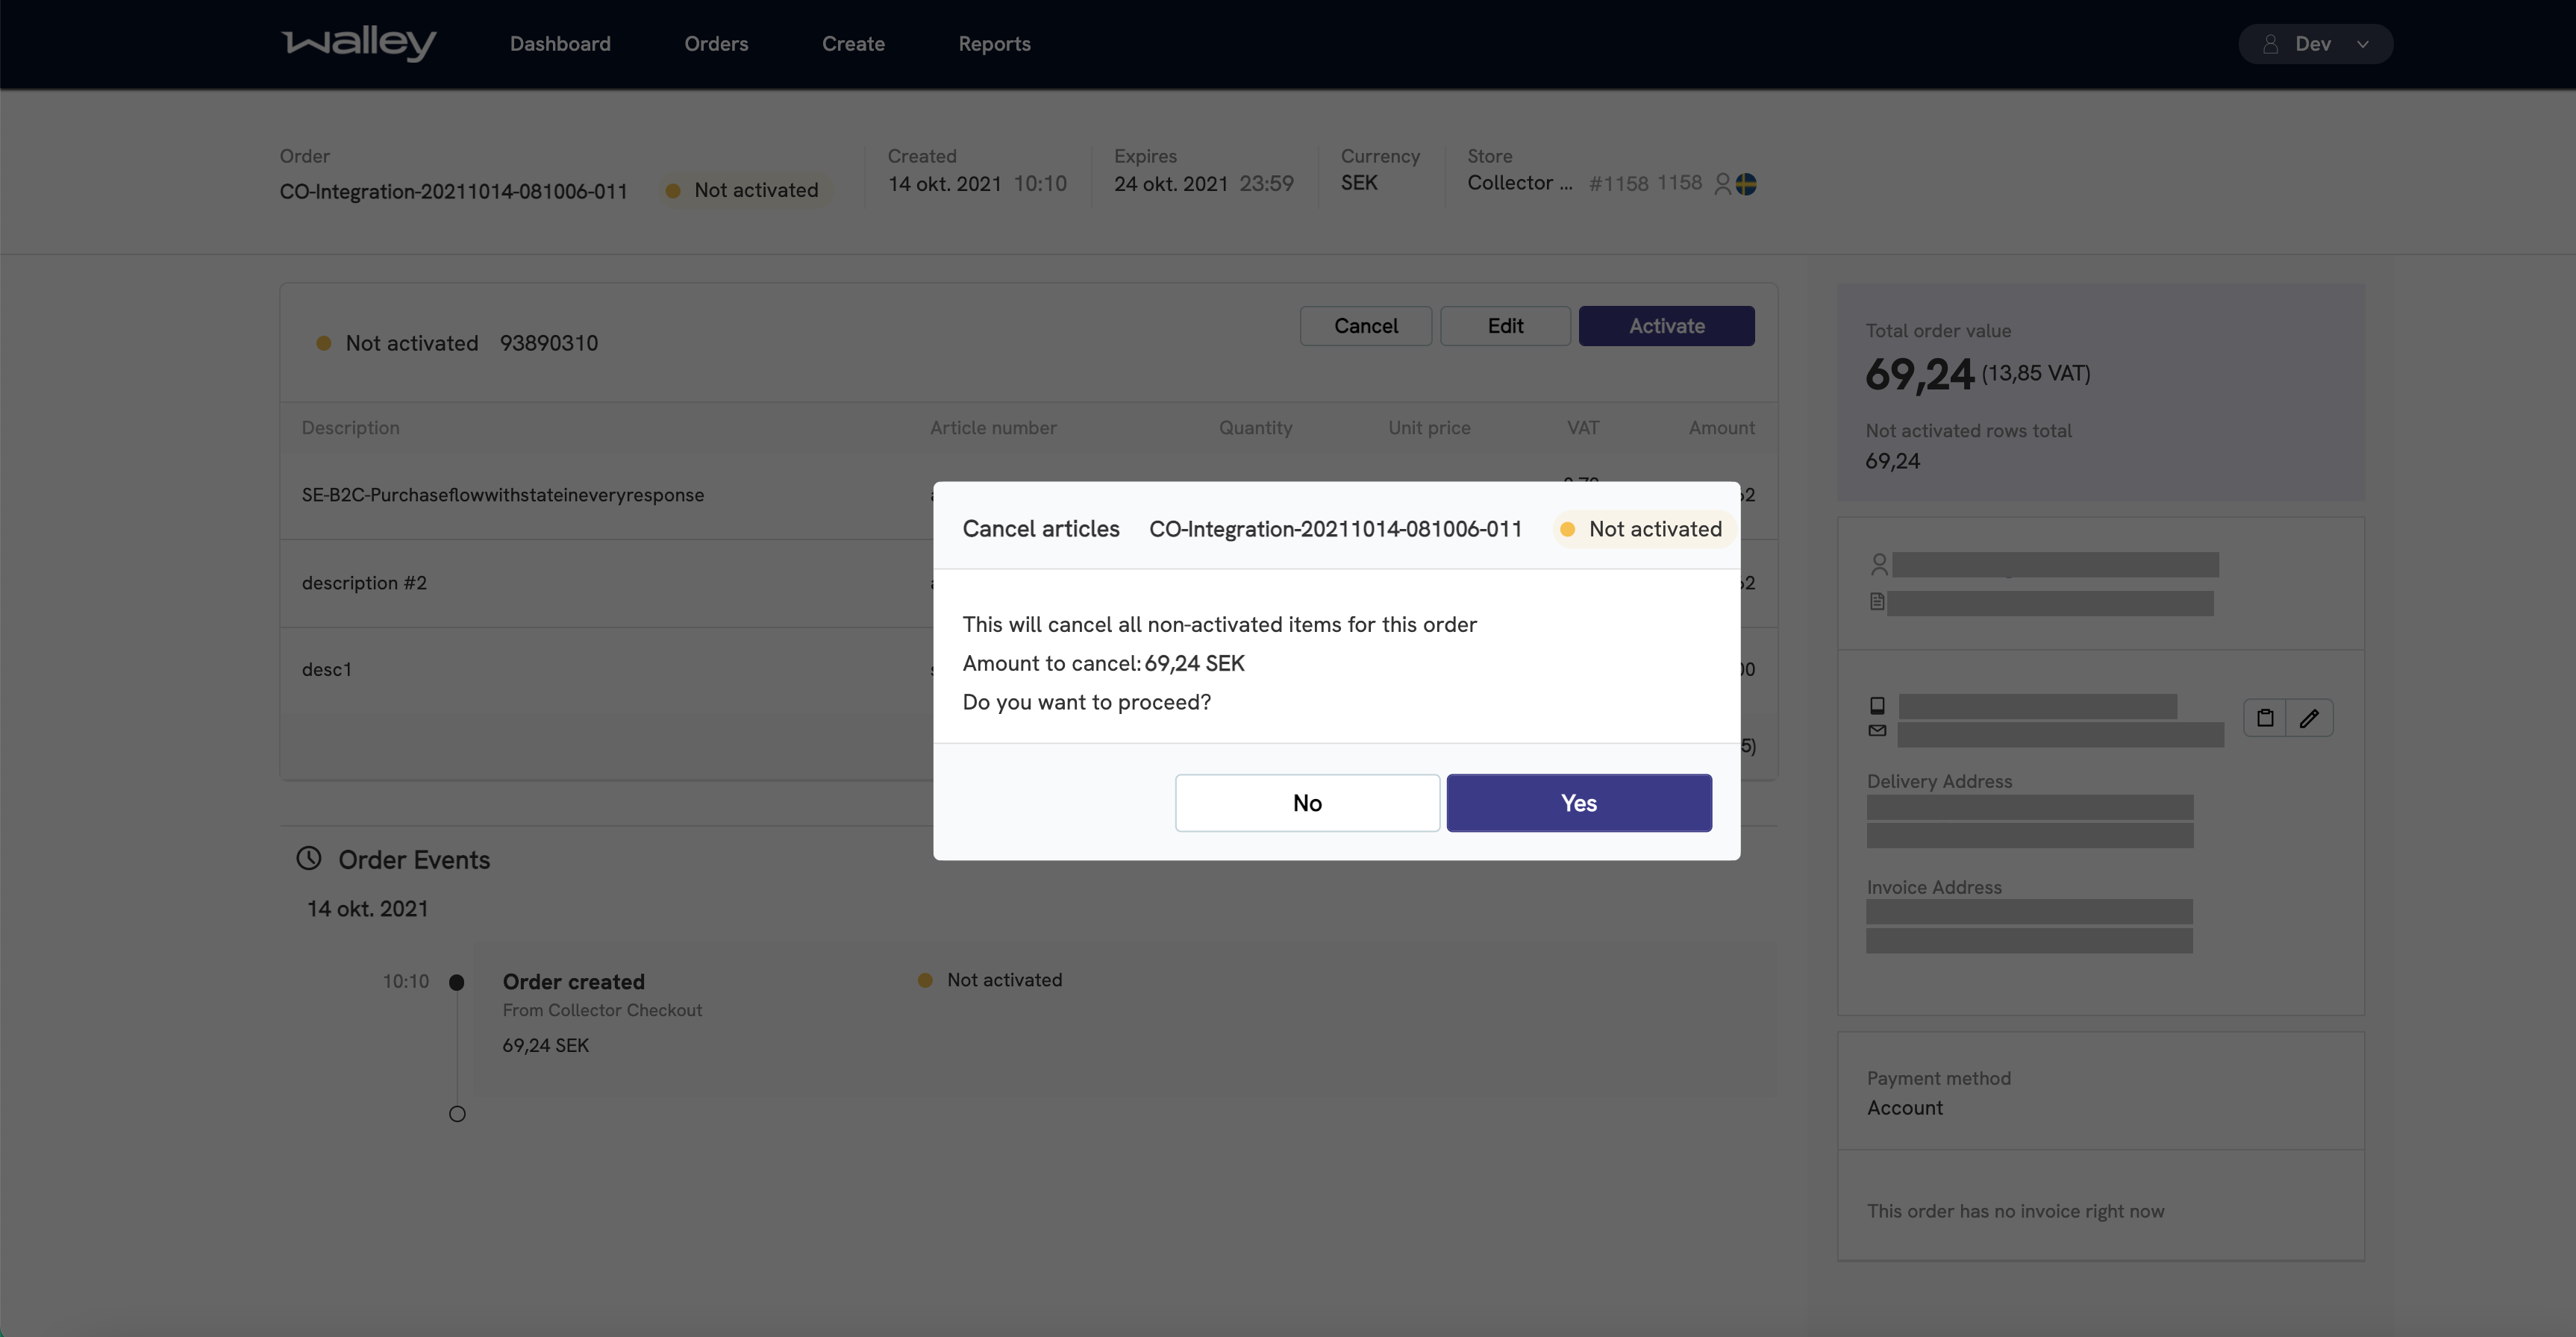
Task: Click Amount to cancel 69,24 SEK line
Action: click(x=1103, y=663)
